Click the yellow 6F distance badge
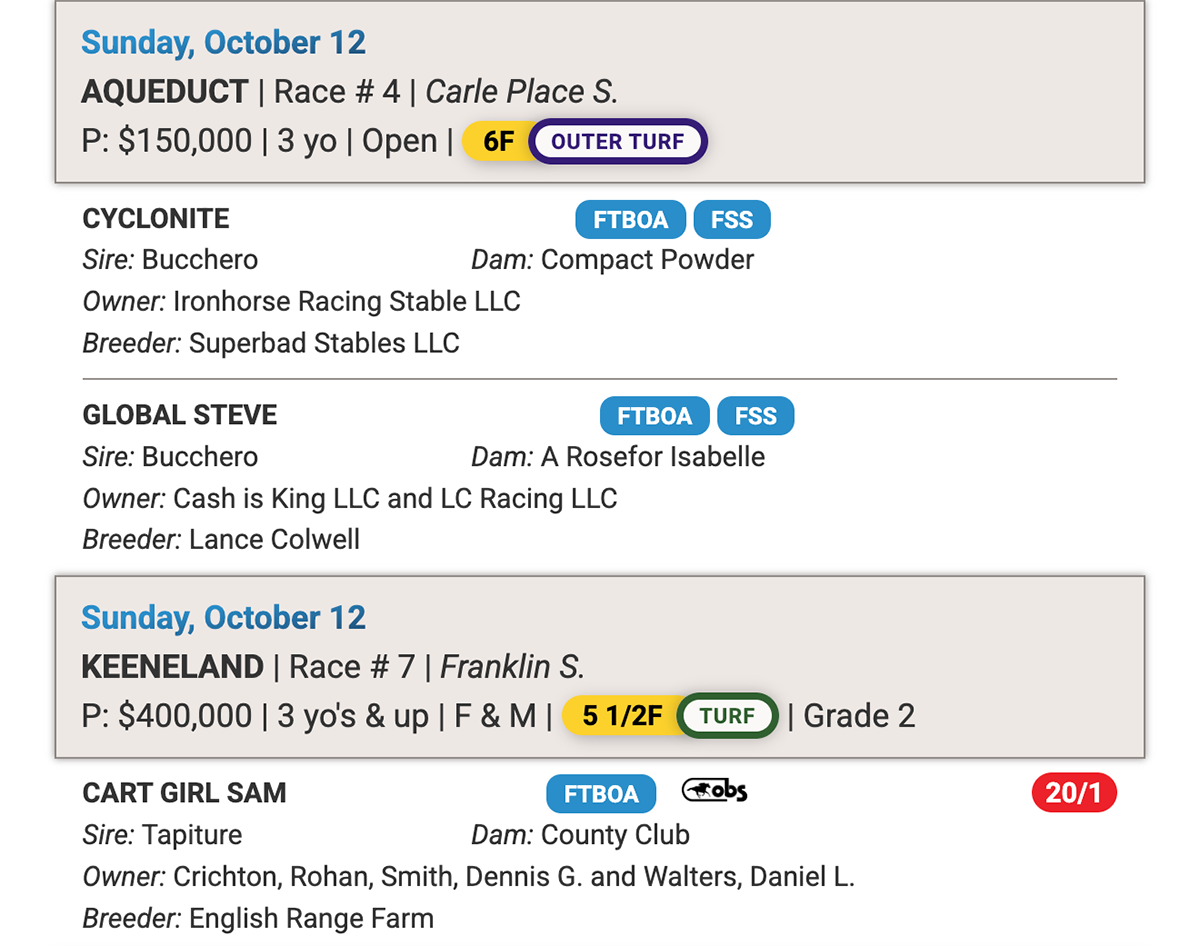The image size is (1200, 946). point(498,141)
